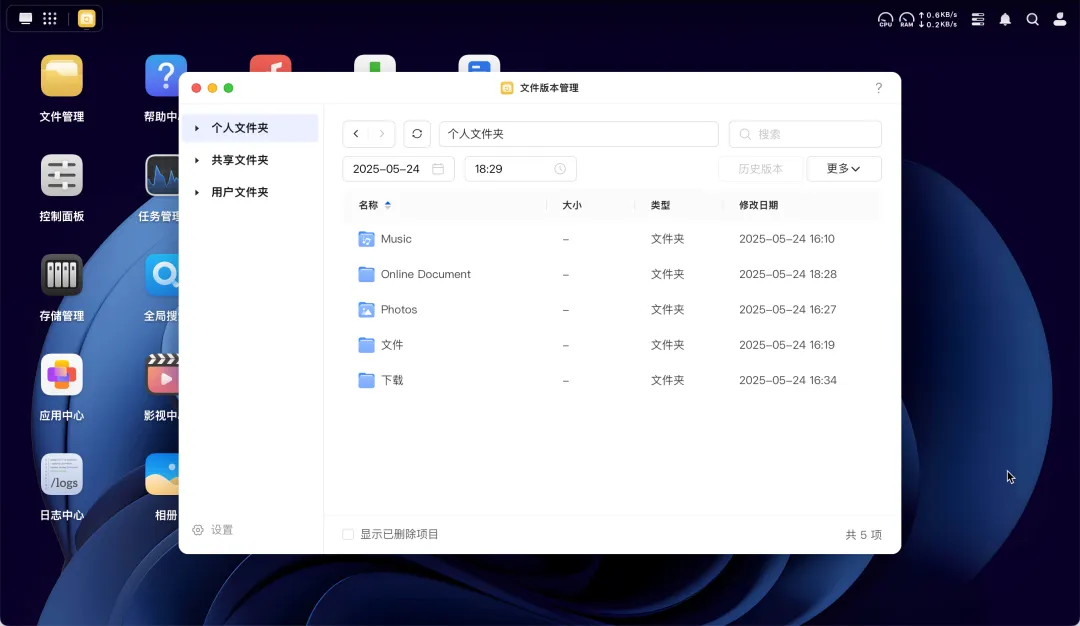Click the 2025-05-24 date field
Viewport: 1080px width, 626px height.
coord(398,169)
